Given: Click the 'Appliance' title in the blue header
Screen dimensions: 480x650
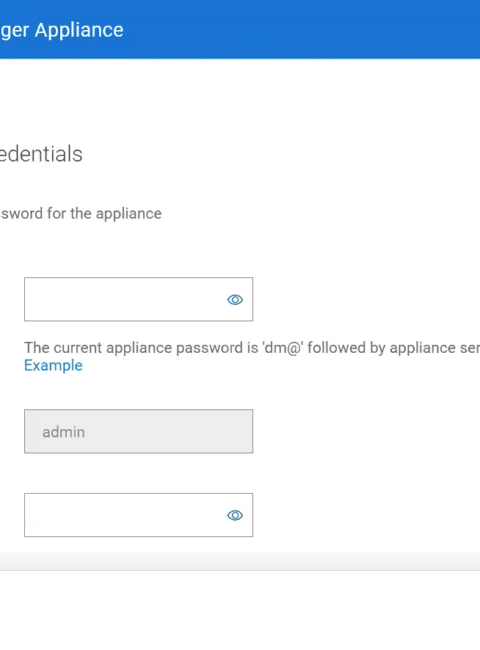Looking at the screenshot, I should (79, 30).
